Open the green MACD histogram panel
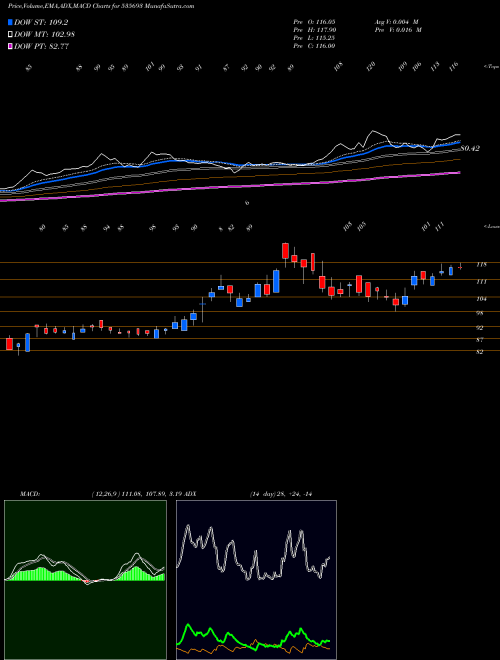Screen dimensions: 500x660 pos(85,580)
